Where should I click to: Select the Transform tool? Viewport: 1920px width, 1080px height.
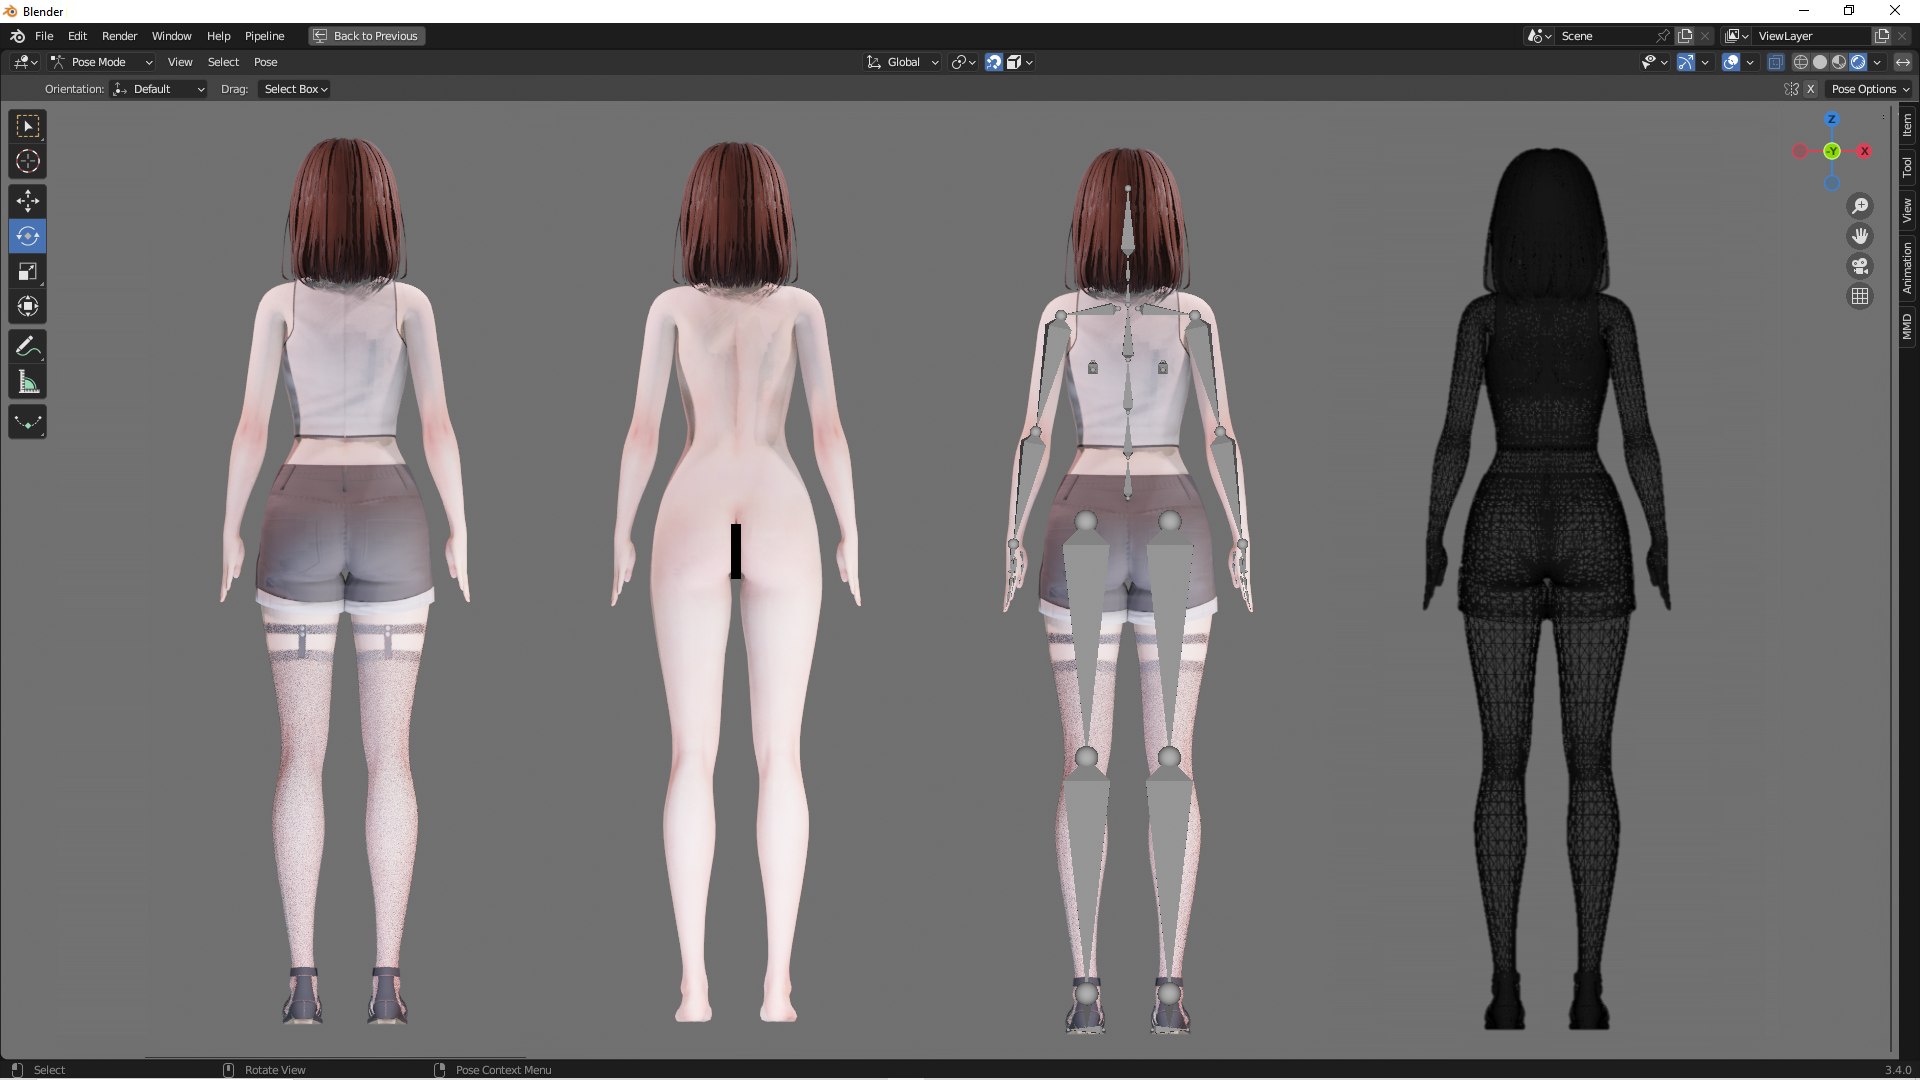click(28, 307)
